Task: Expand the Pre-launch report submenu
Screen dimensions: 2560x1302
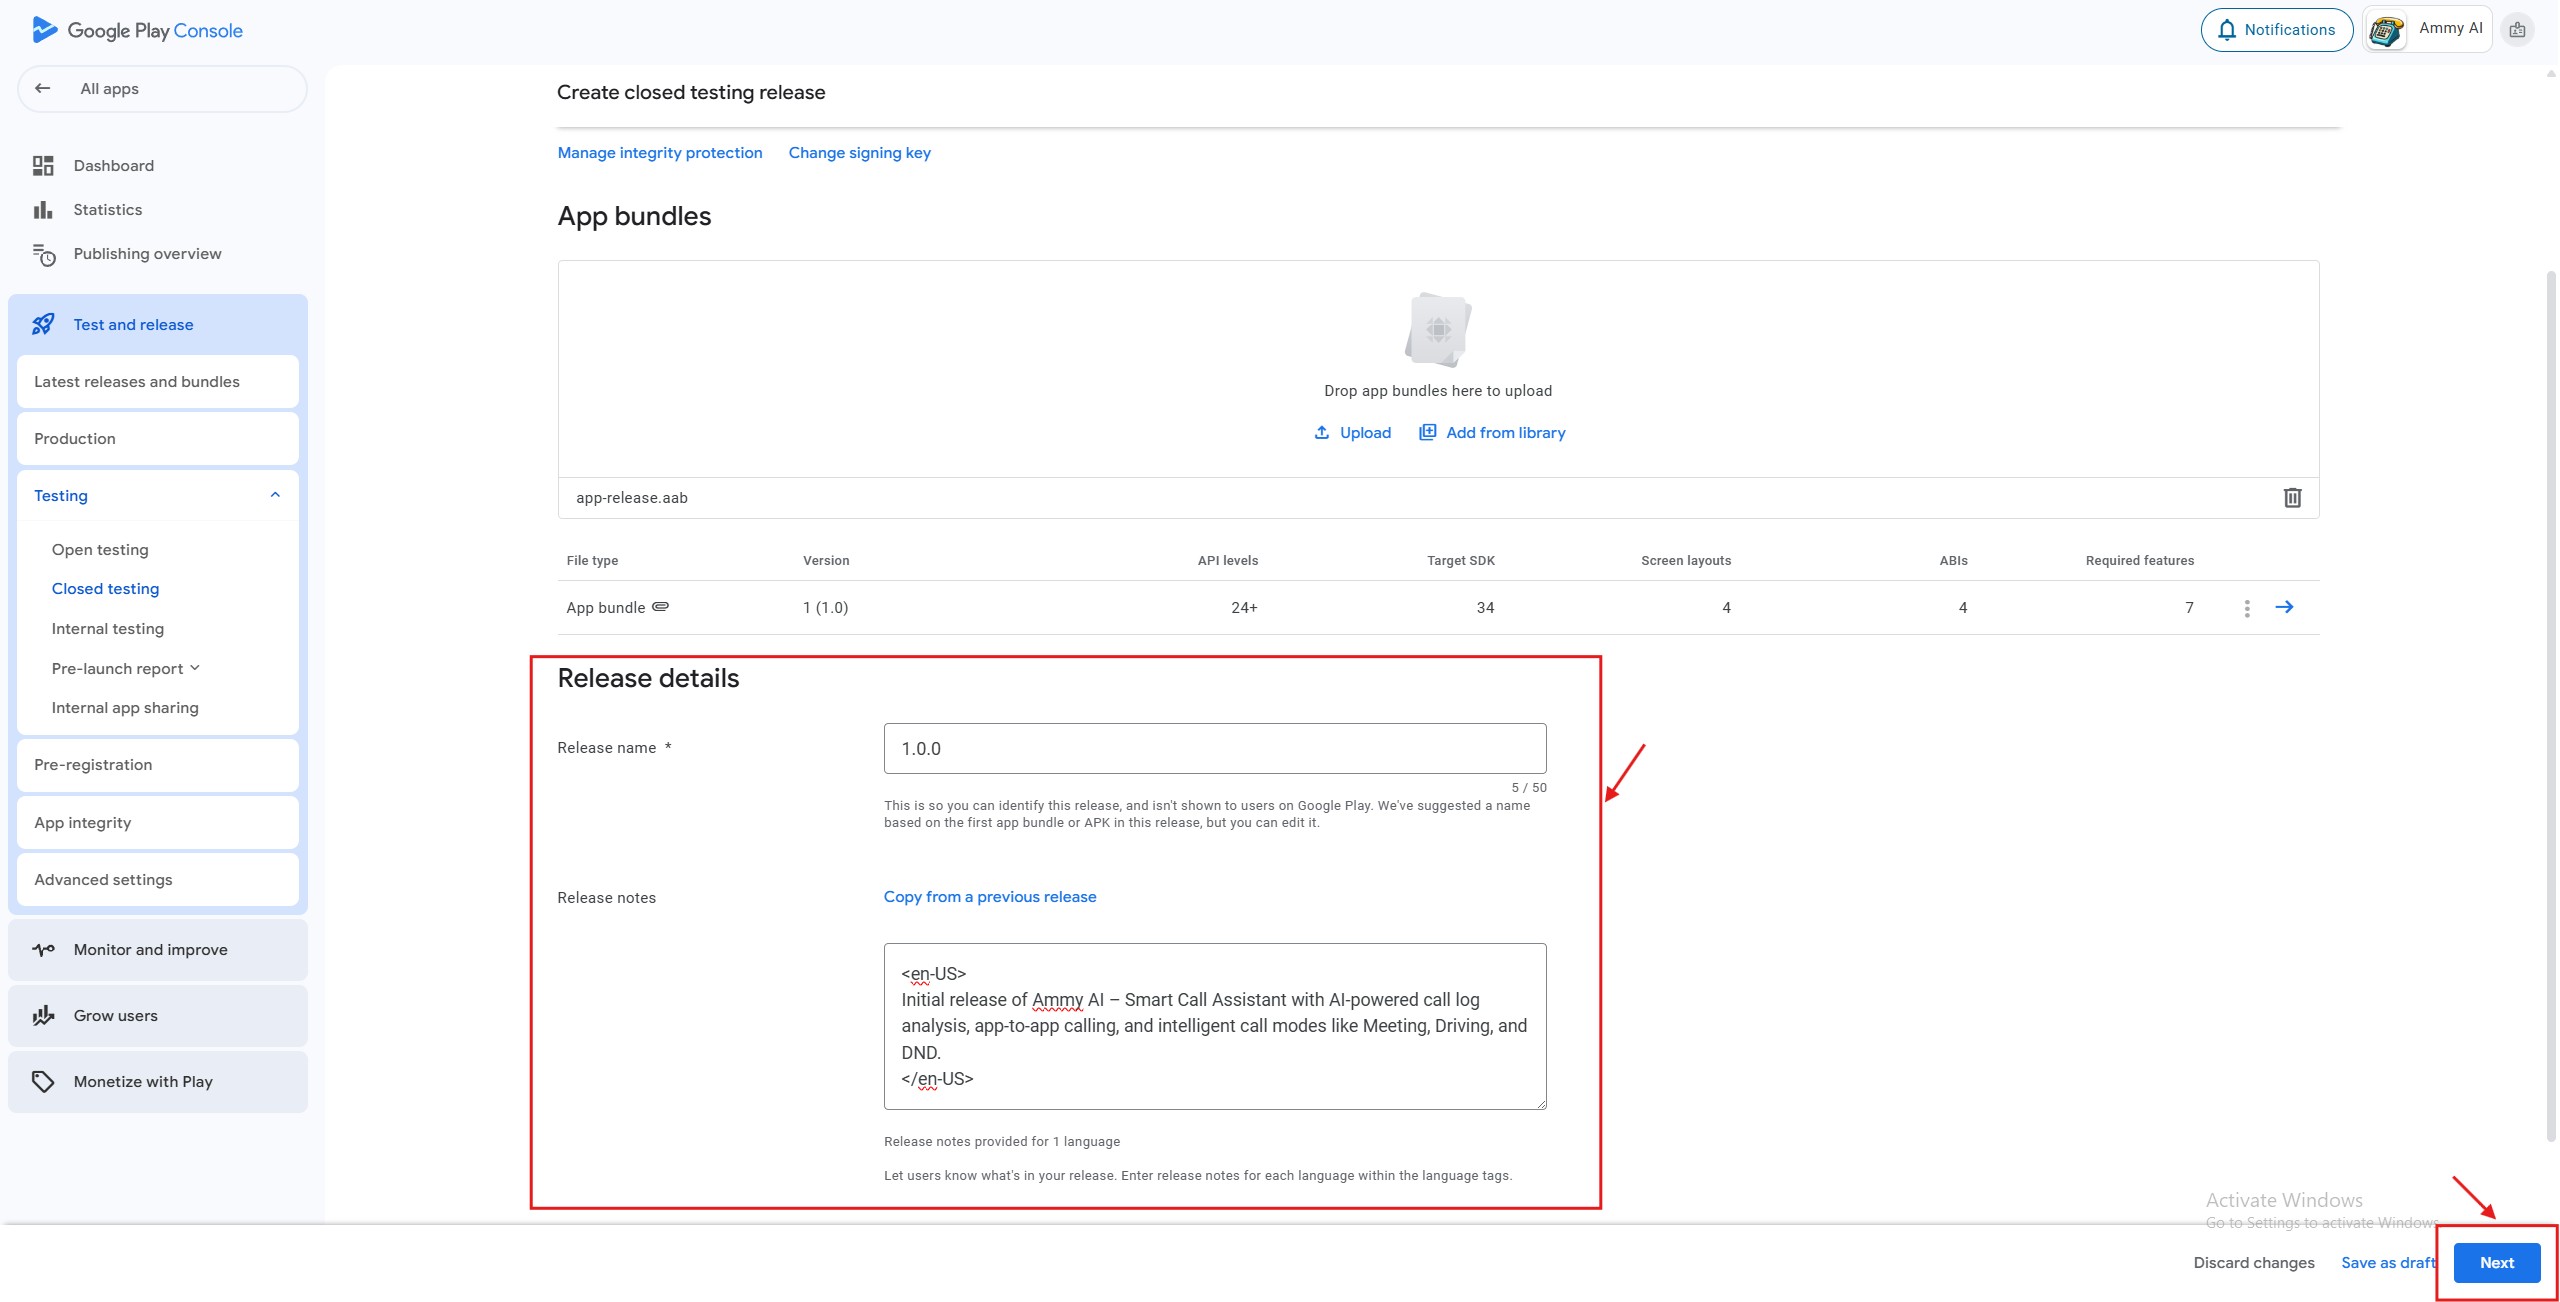Action: pyautogui.click(x=195, y=668)
